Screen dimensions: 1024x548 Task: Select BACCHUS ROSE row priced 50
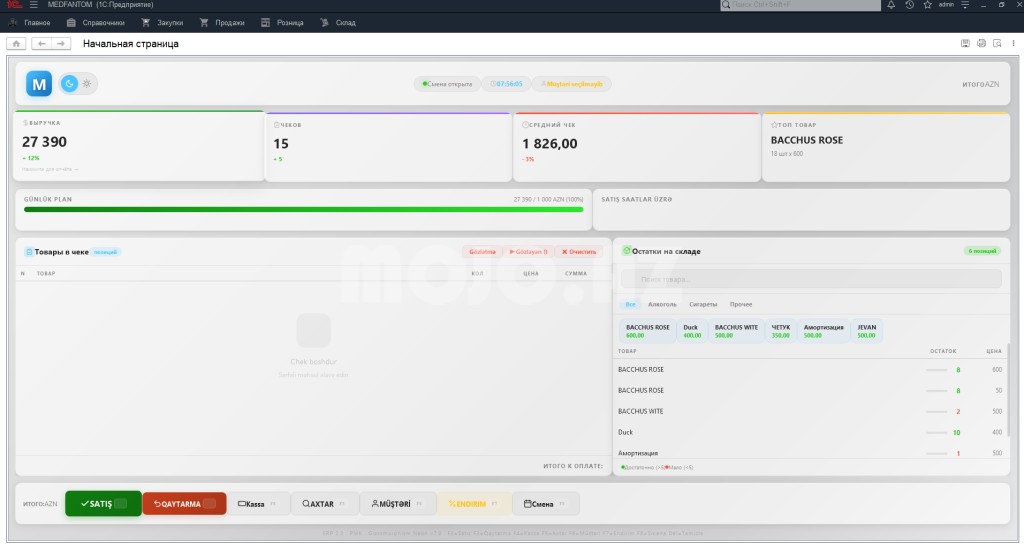coord(810,391)
